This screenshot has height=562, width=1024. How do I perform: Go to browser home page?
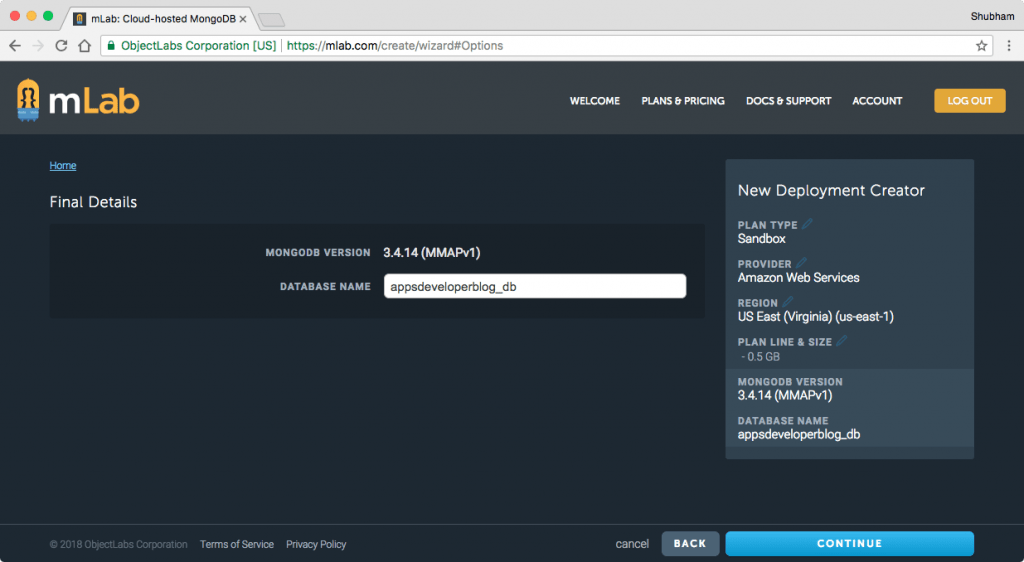[85, 45]
